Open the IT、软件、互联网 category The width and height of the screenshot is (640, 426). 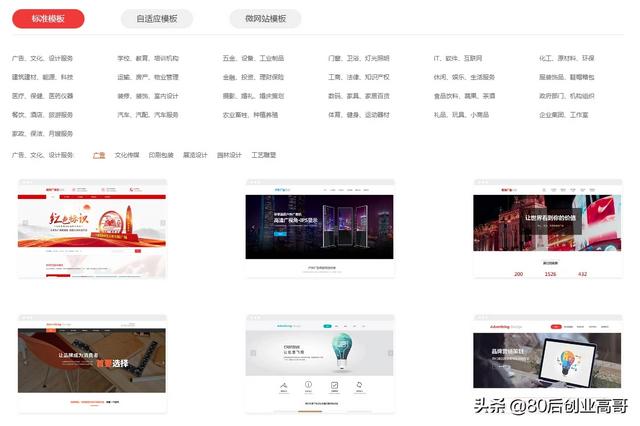[x=457, y=58]
